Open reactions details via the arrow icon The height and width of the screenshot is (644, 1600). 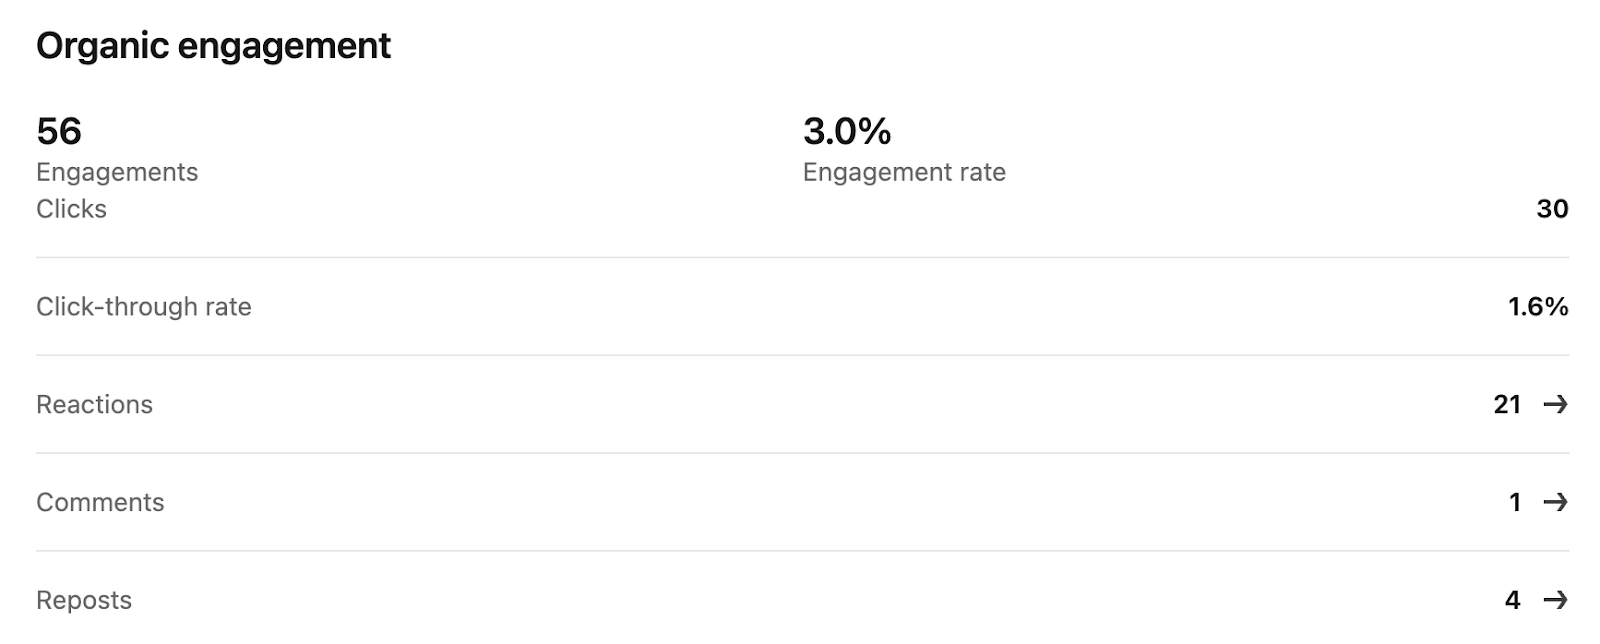(1555, 404)
